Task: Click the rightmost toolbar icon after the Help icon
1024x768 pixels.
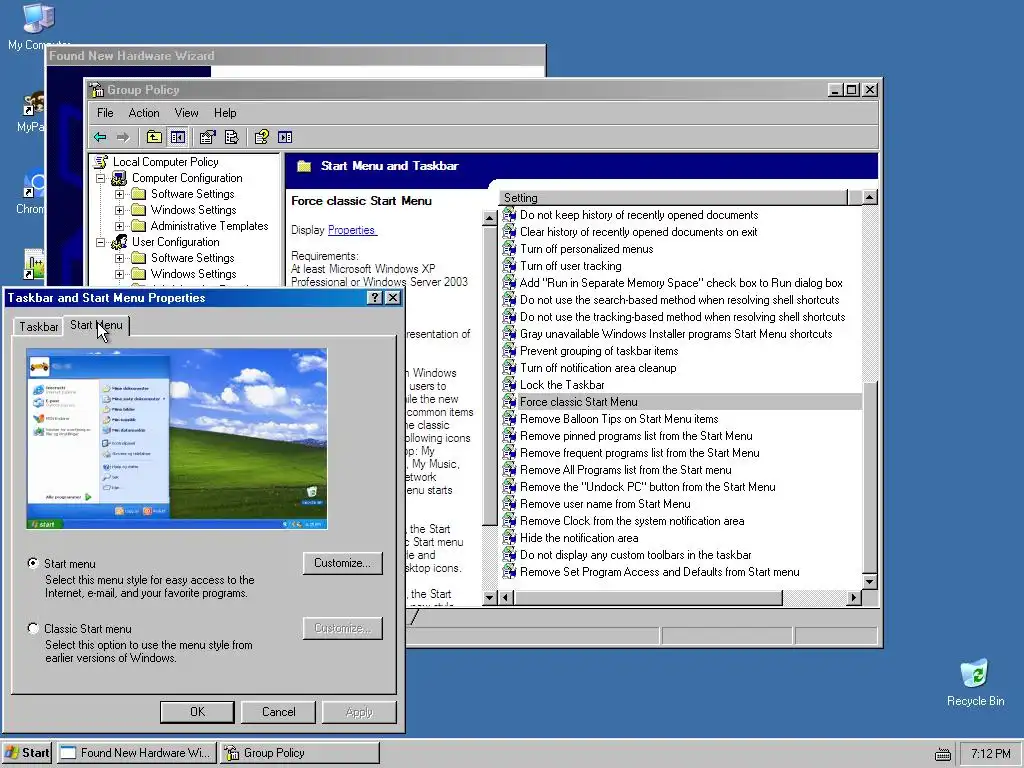Action: [x=285, y=137]
